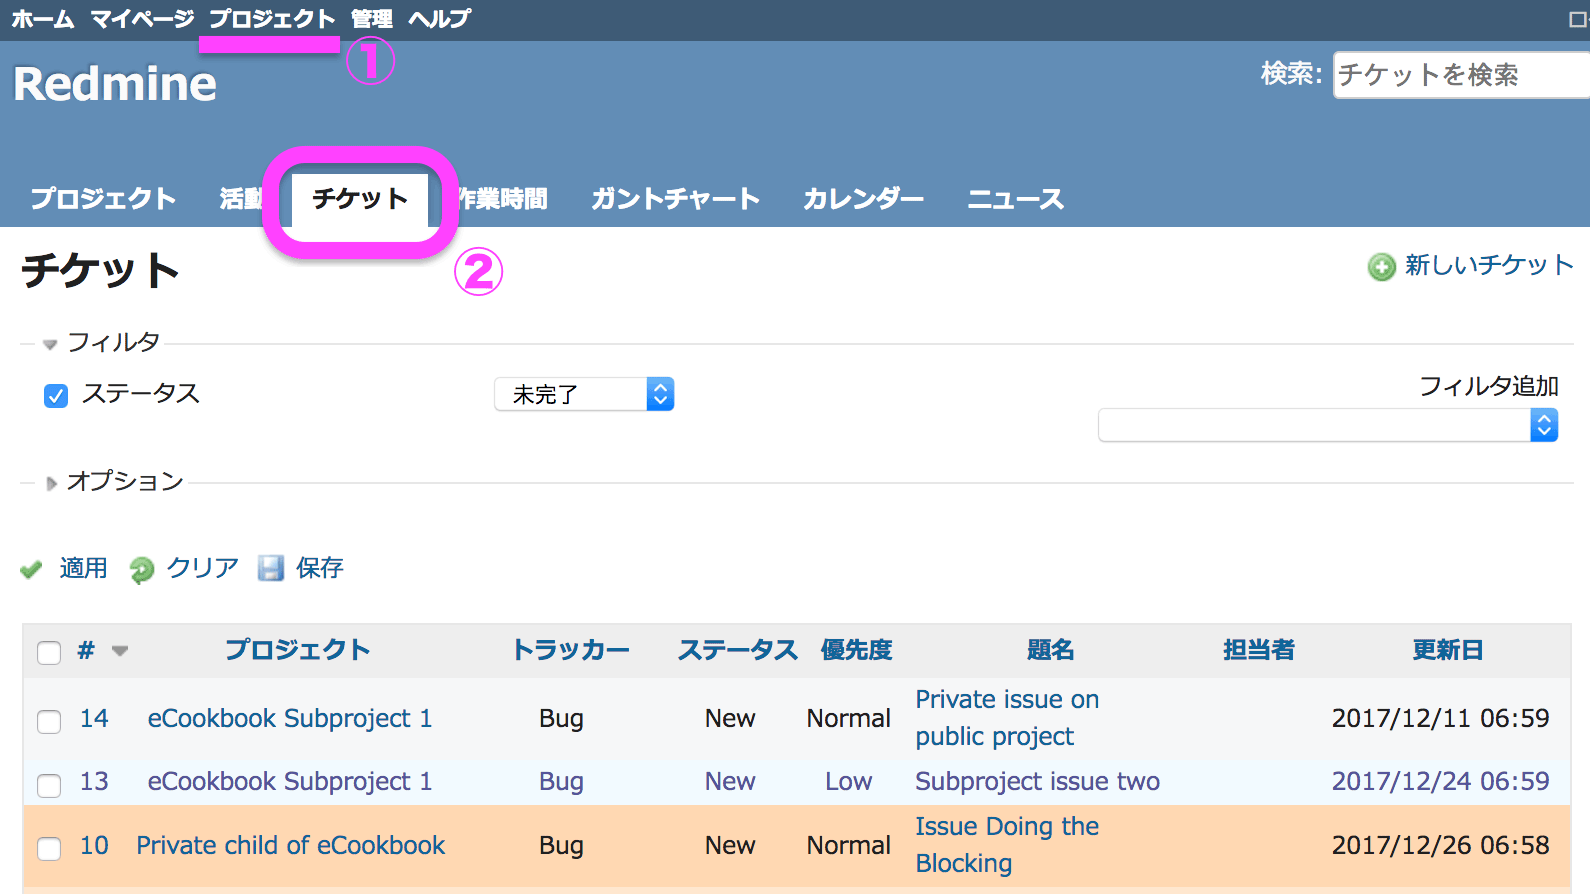Open ヘルプ in the top menu
1590x894 pixels.
tap(440, 19)
